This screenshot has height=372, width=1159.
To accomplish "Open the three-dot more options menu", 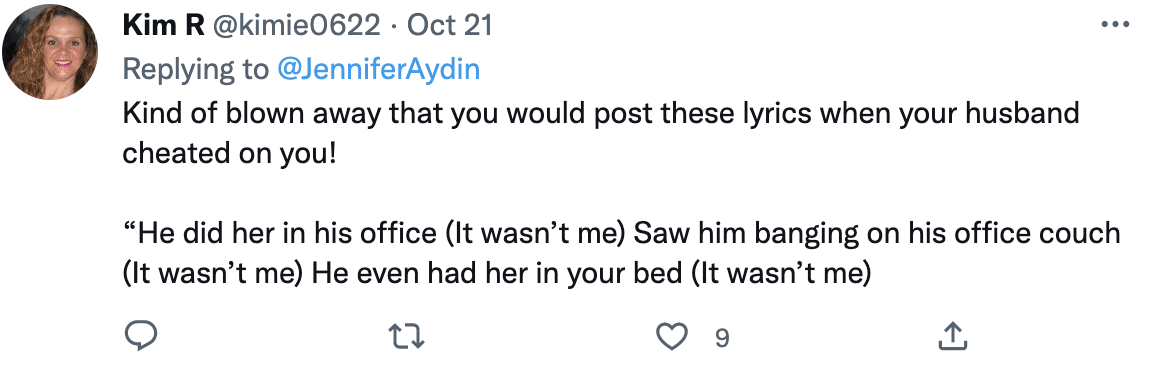I will click(x=1115, y=25).
